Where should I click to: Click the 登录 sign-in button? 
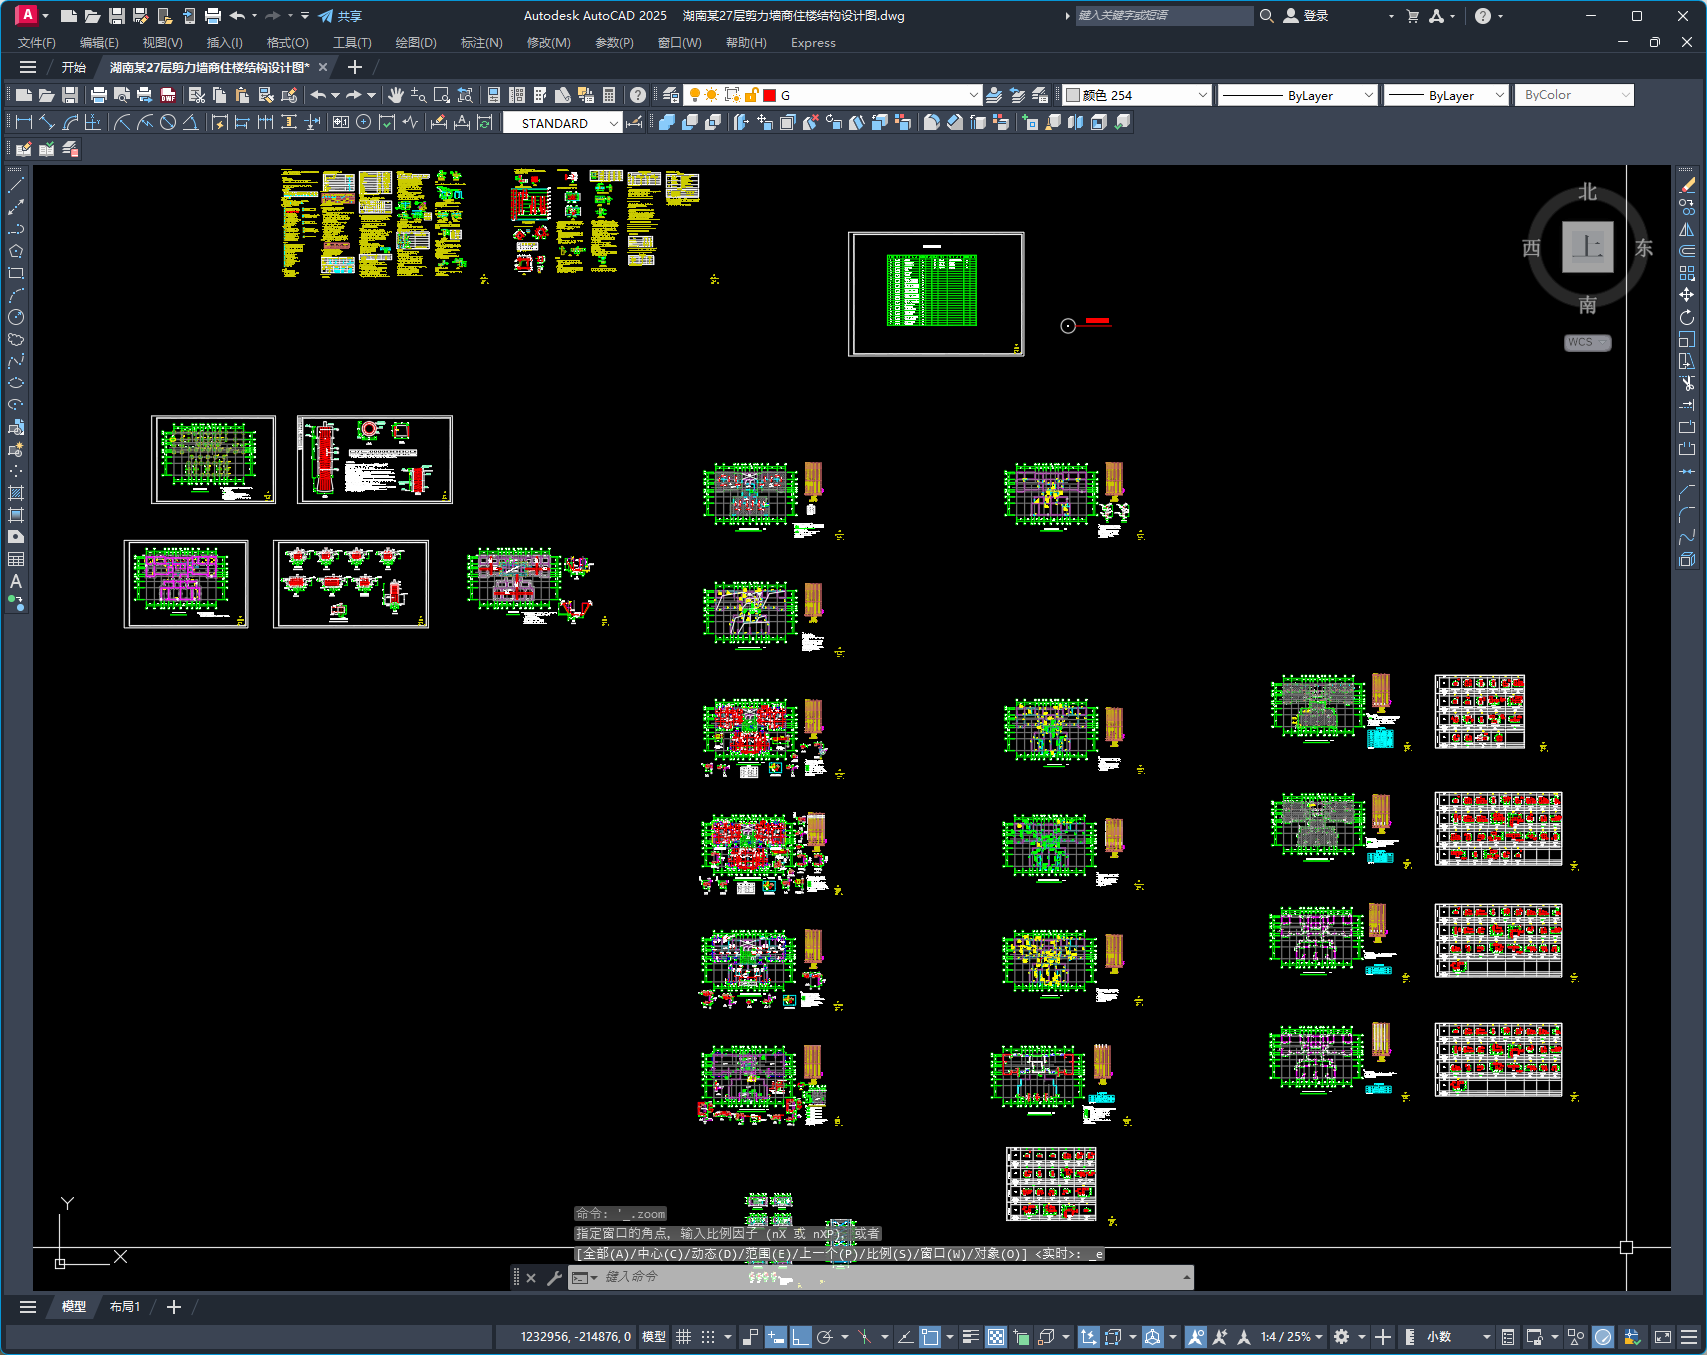[x=1306, y=16]
